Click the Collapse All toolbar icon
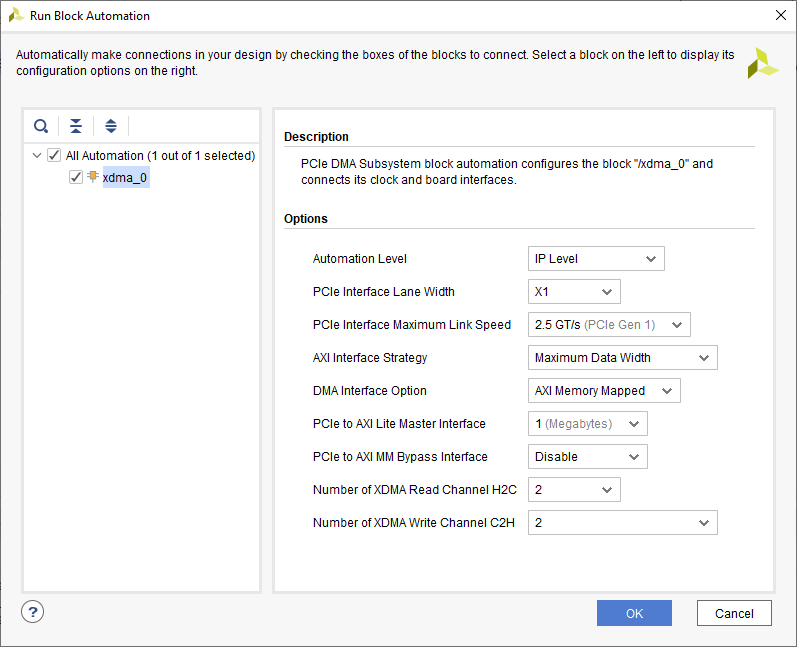Image resolution: width=797 pixels, height=647 pixels. coord(76,126)
